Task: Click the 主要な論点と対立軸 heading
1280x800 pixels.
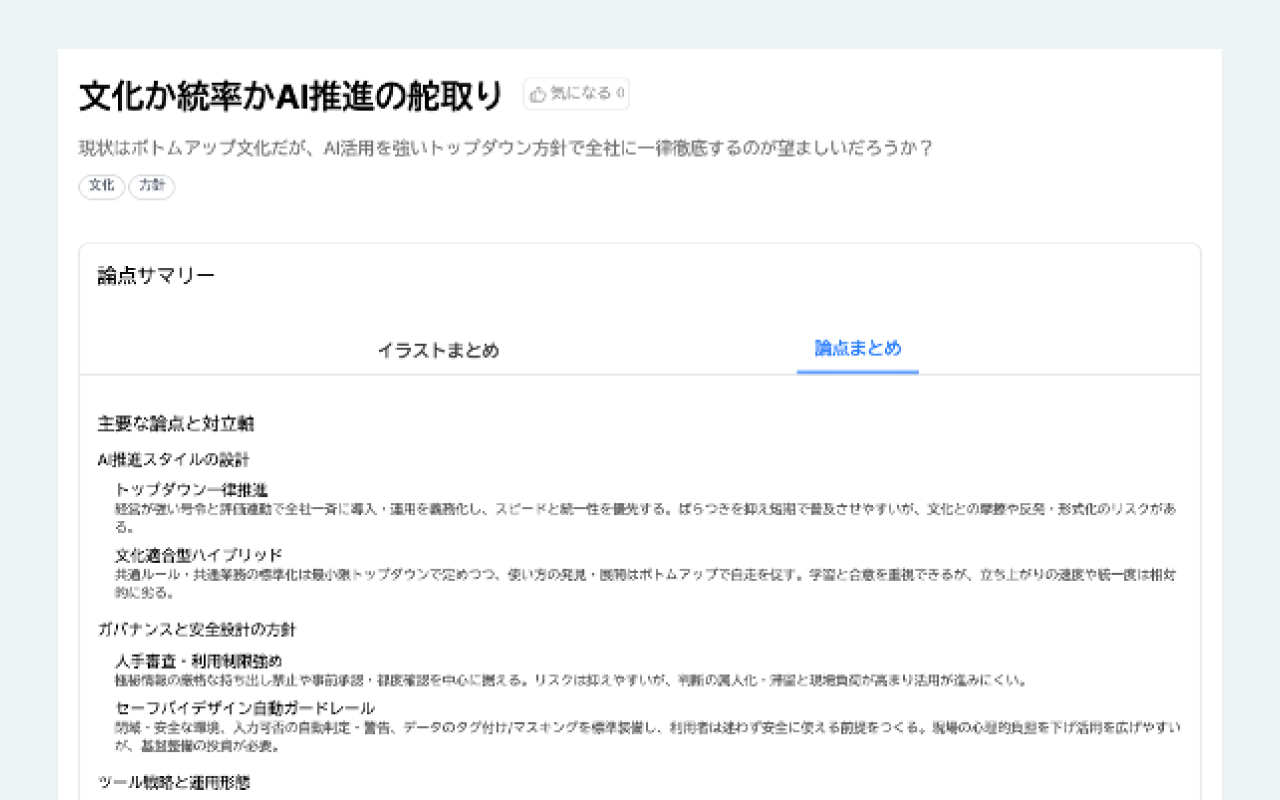Action: [x=176, y=424]
